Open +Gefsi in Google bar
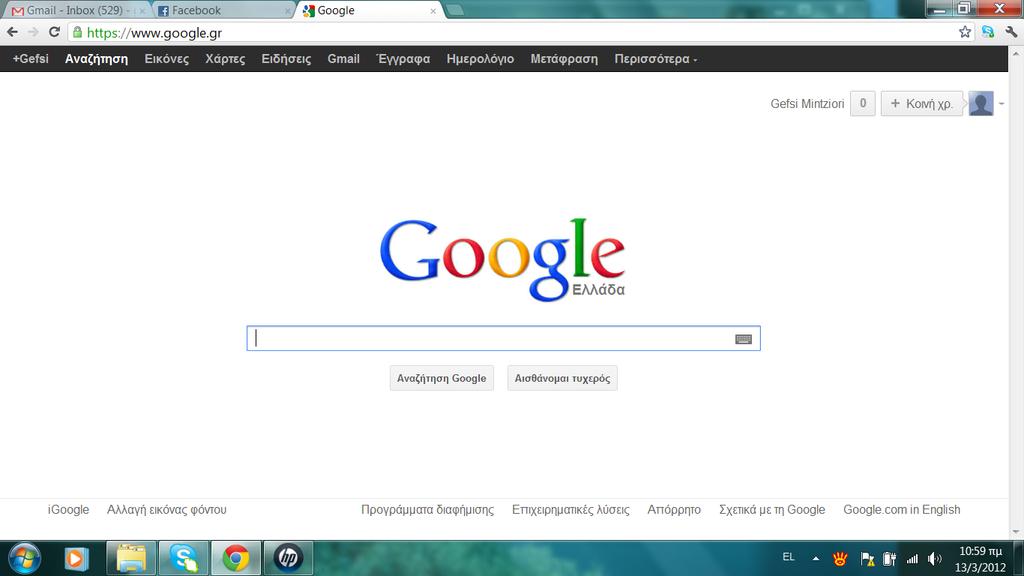The image size is (1024, 576). pyautogui.click(x=31, y=59)
